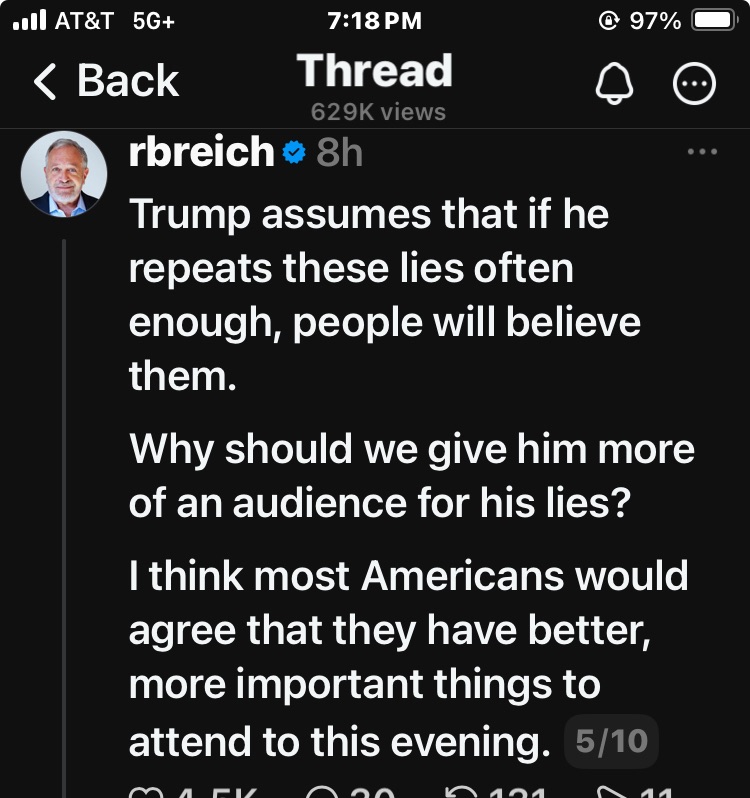Open the rbreich username link
This screenshot has height=798, width=750.
click(201, 153)
